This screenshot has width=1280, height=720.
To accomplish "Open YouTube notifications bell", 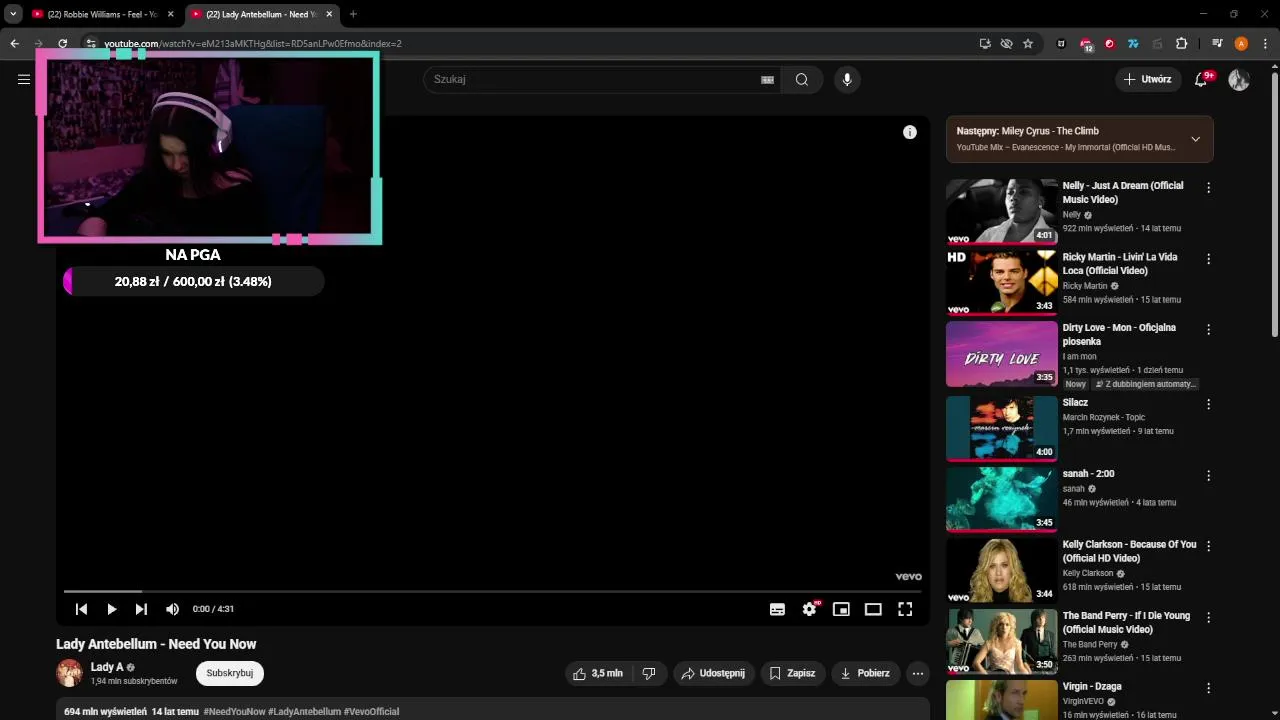I will [x=1201, y=79].
